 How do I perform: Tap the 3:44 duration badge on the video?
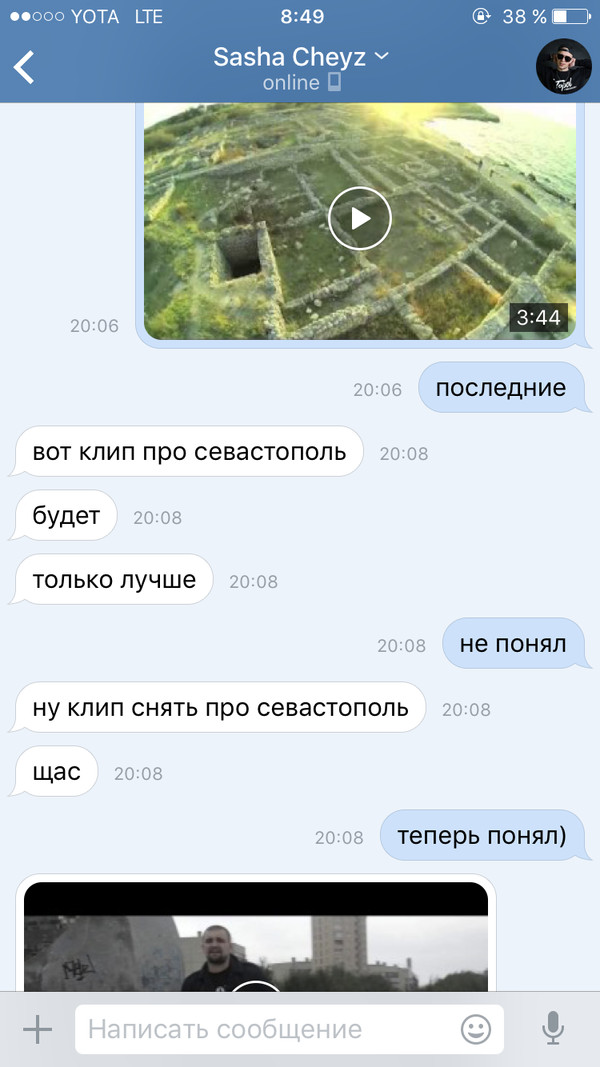[538, 317]
